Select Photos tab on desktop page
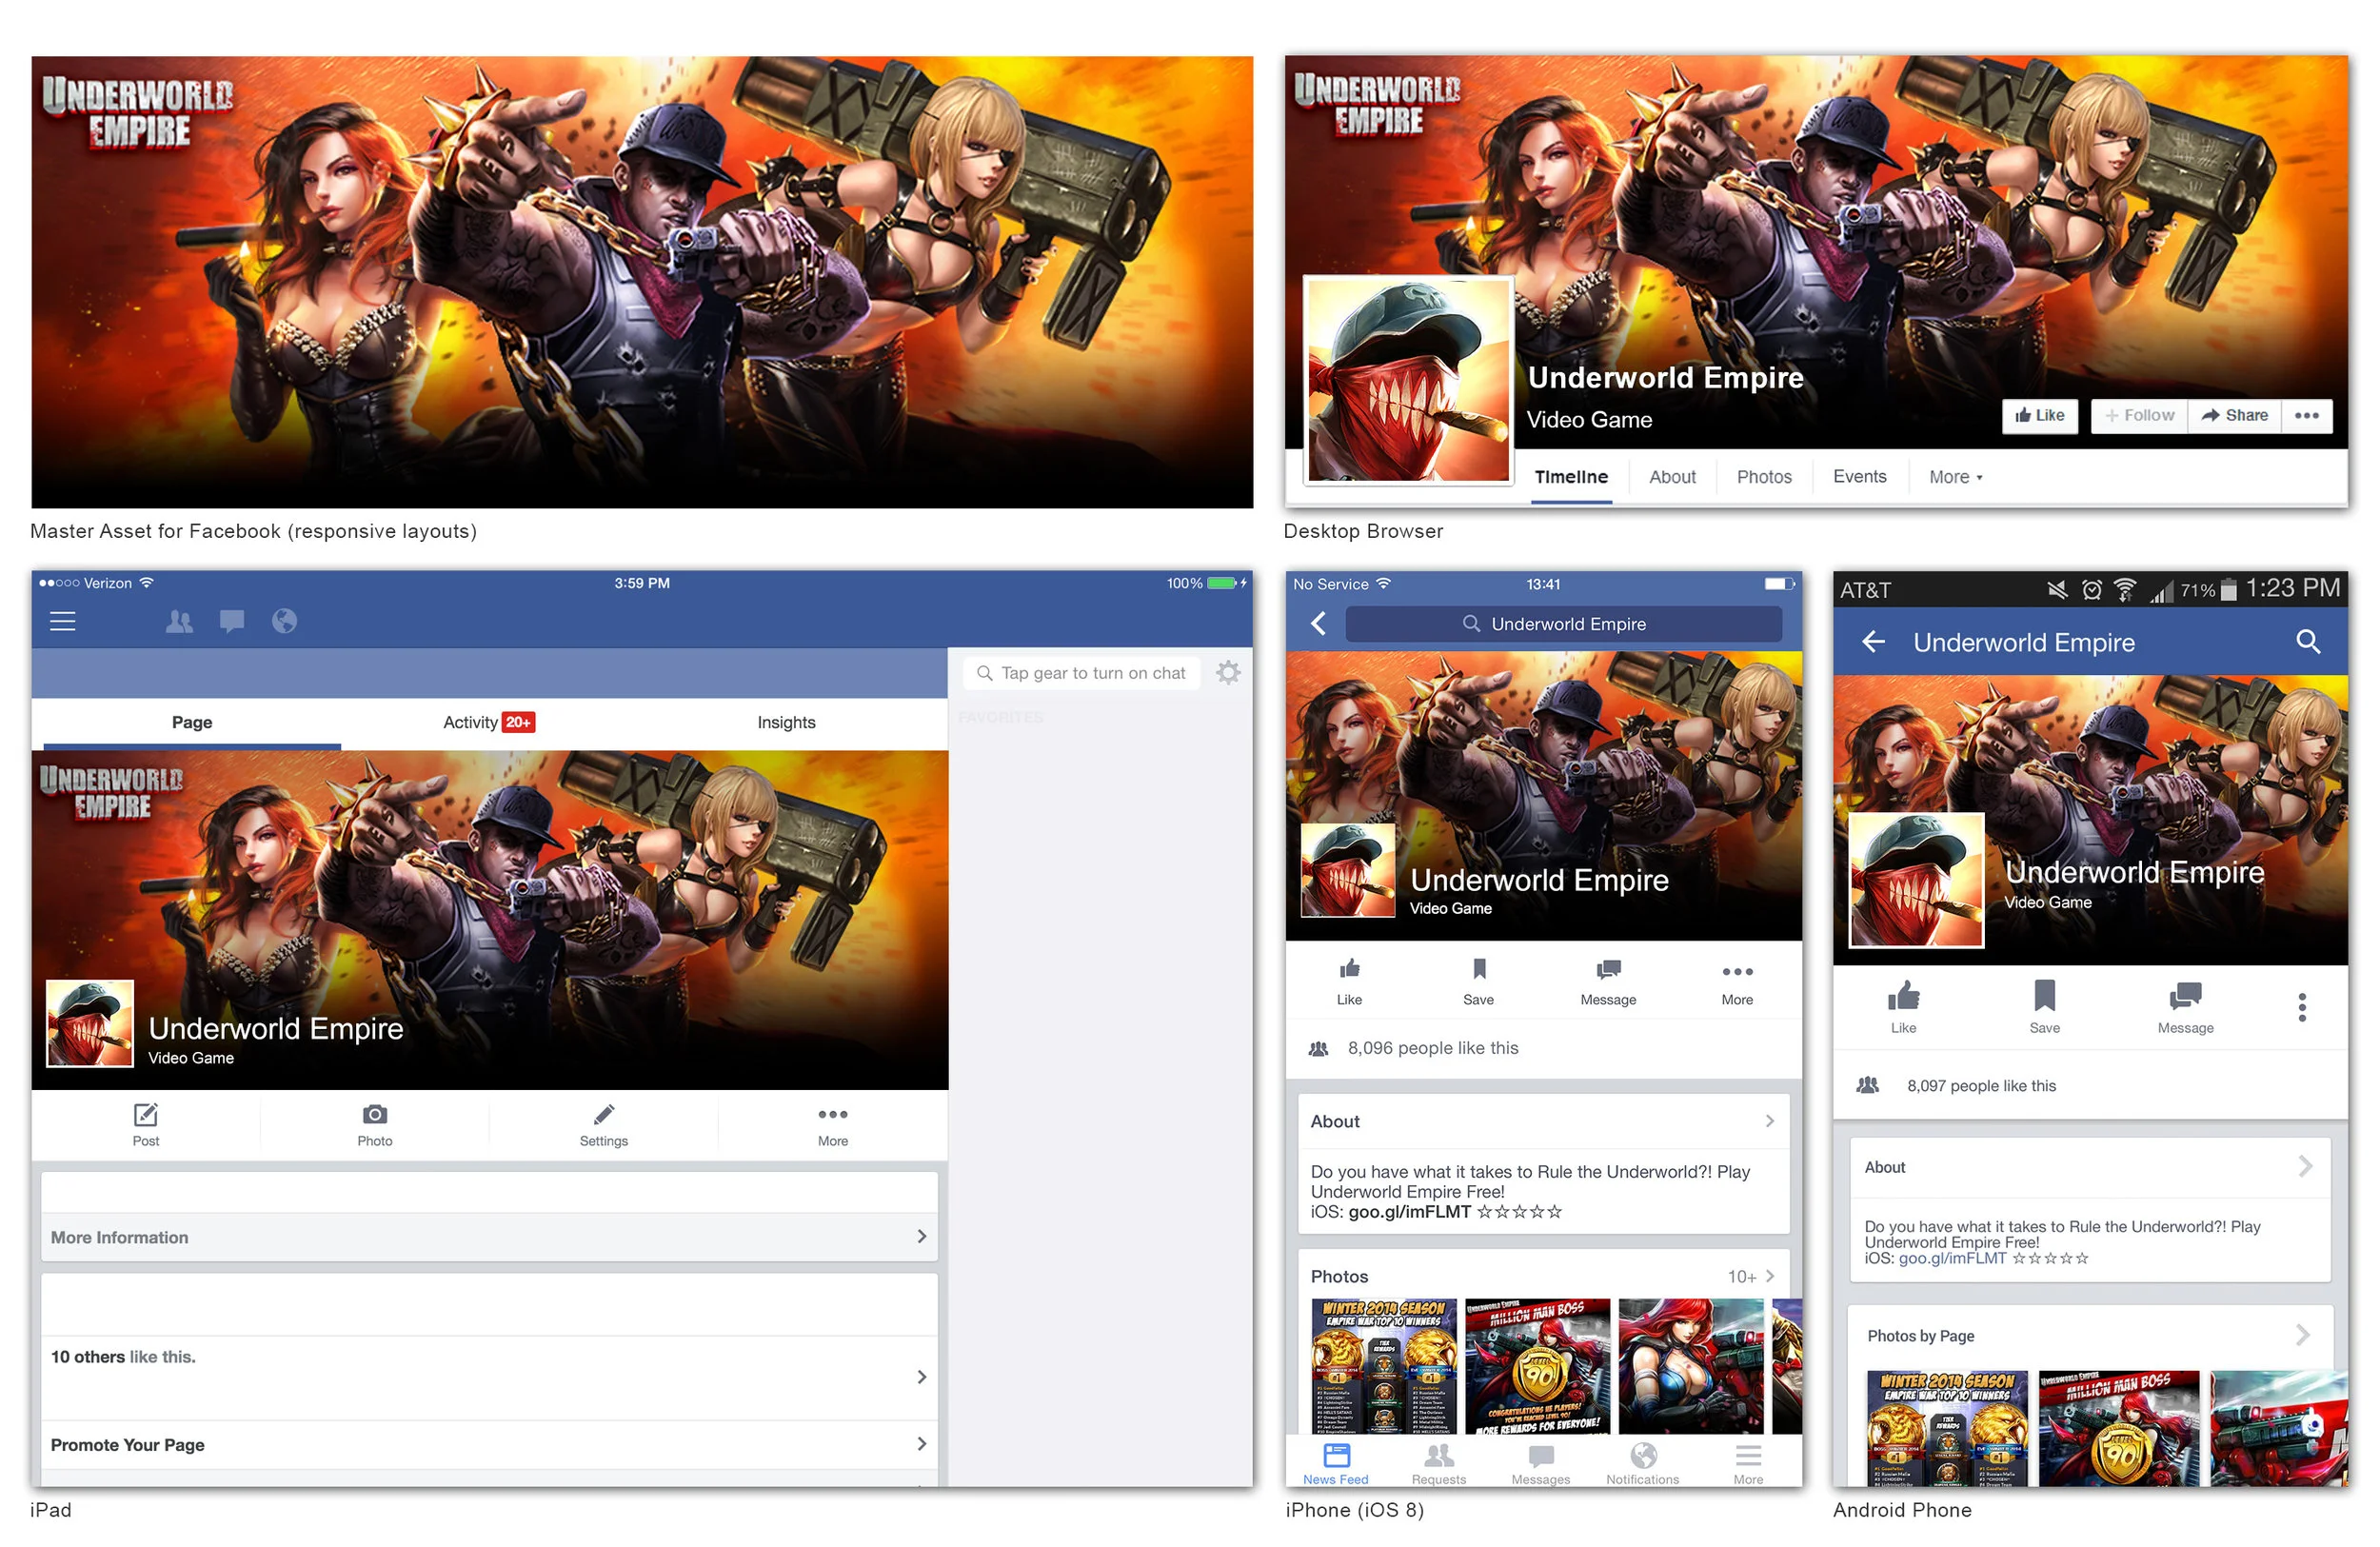The height and width of the screenshot is (1547, 2380). point(1764,477)
